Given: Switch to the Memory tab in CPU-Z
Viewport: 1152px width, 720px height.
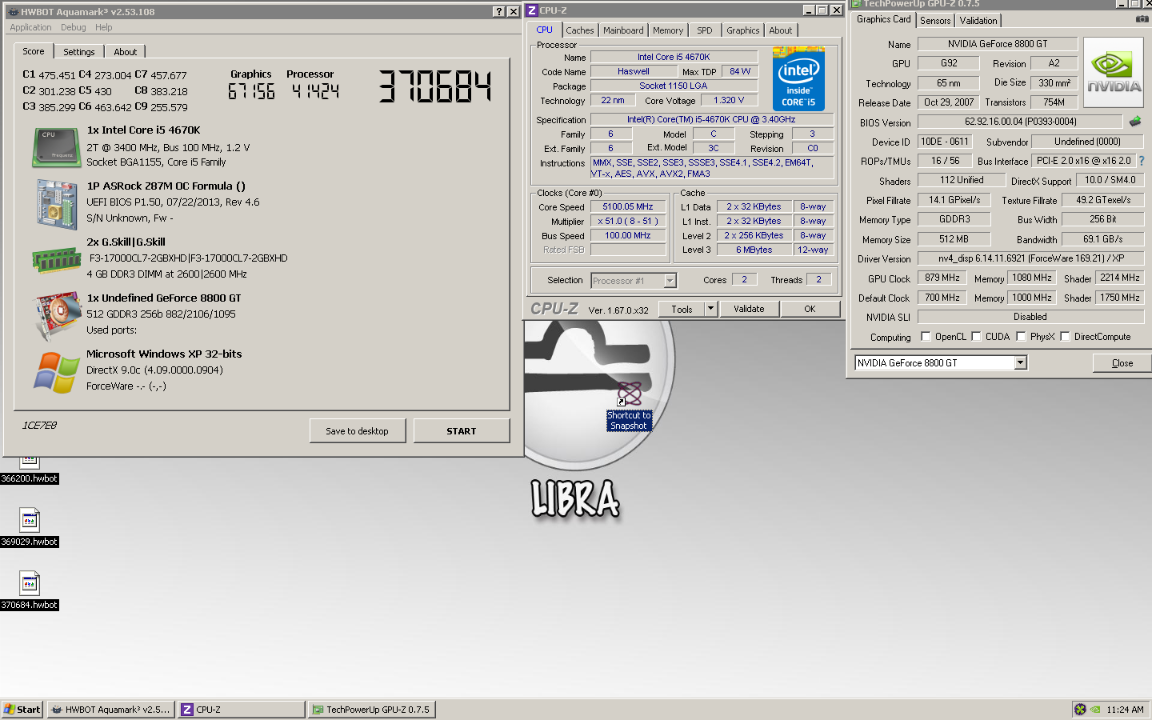Looking at the screenshot, I should point(668,30).
